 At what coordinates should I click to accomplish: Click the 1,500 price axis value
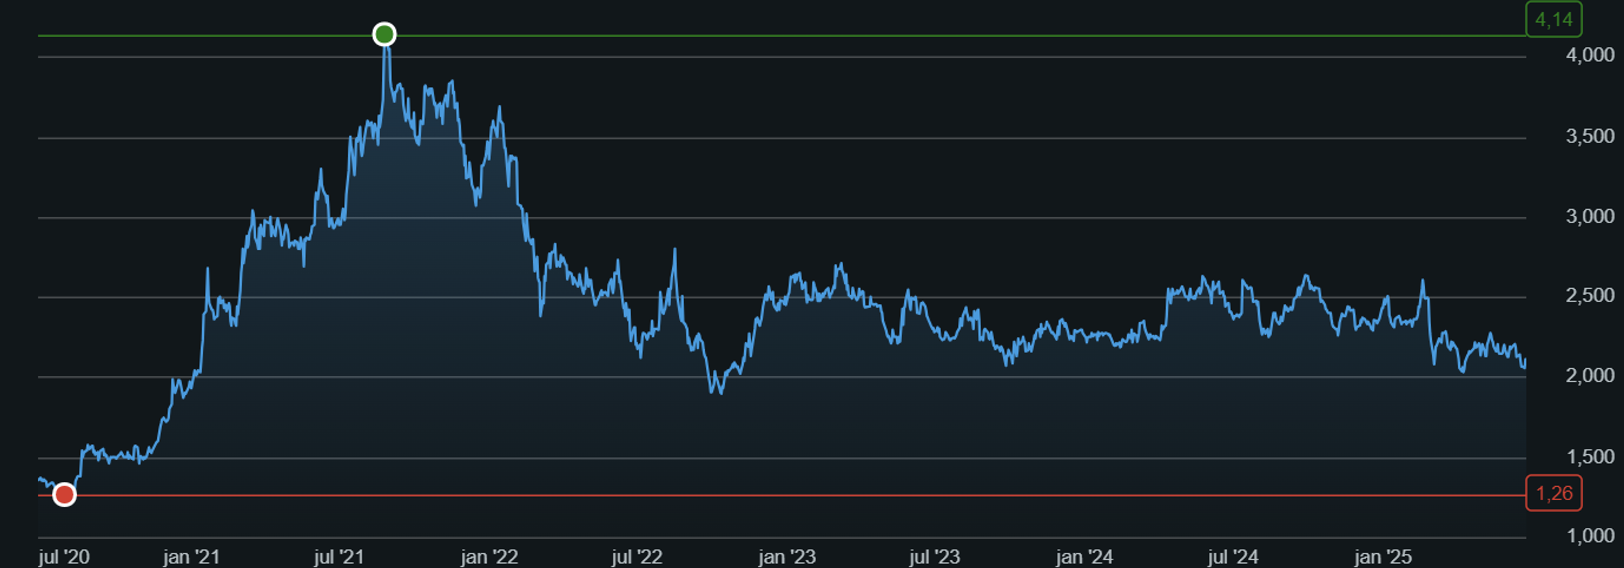coord(1590,456)
